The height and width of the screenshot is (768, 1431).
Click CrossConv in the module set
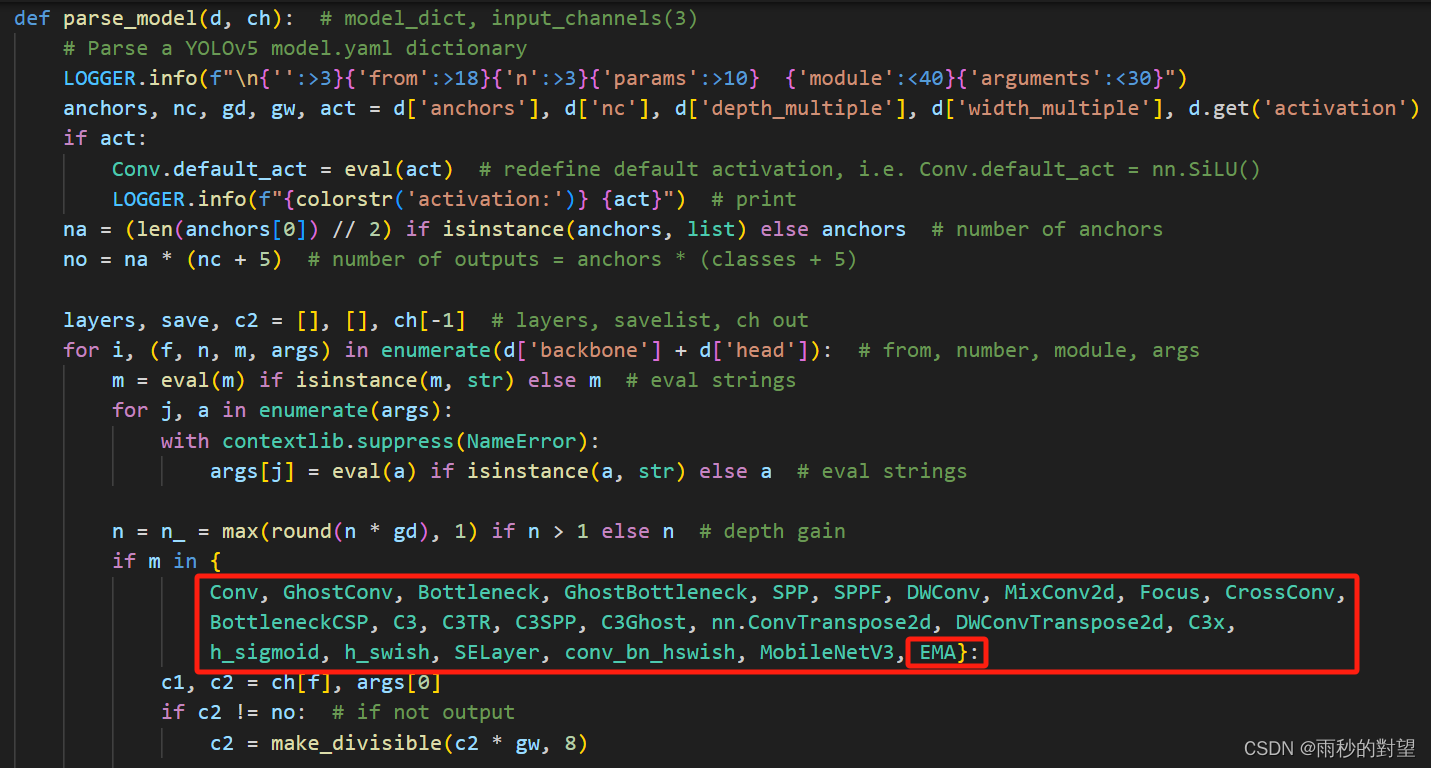tap(1280, 592)
